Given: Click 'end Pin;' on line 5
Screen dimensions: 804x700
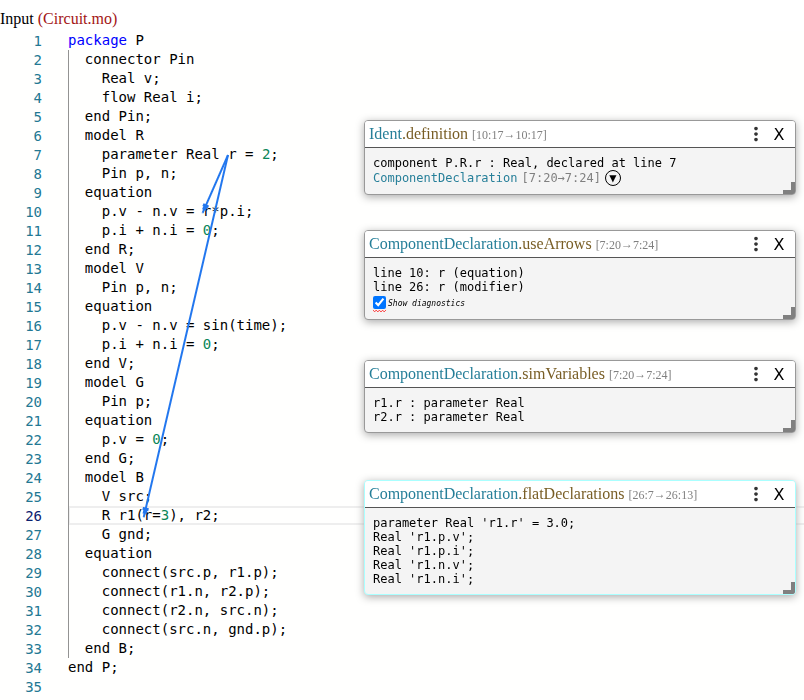Looking at the screenshot, I should [x=118, y=116].
